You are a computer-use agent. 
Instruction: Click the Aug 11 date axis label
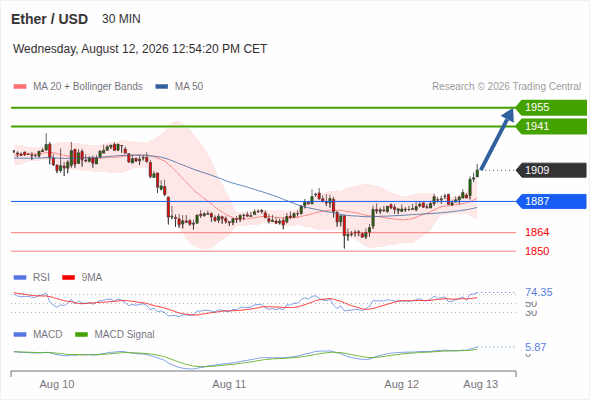point(229,385)
